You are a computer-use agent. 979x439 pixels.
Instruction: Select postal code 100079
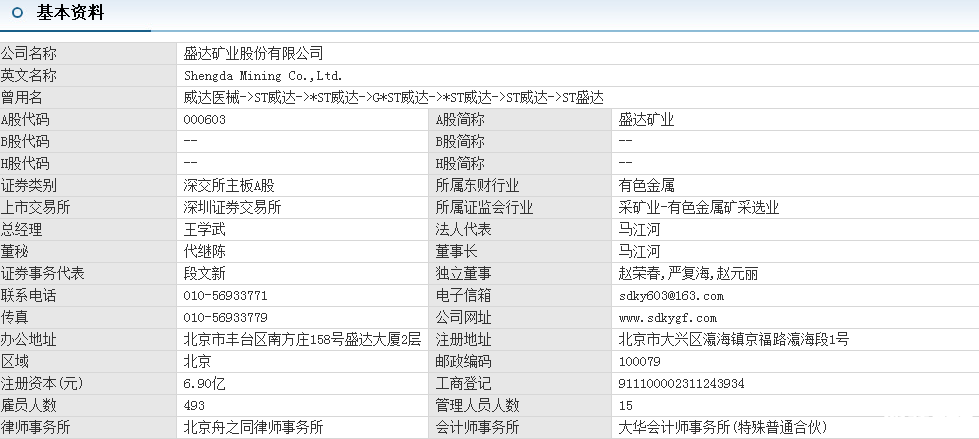coord(639,362)
